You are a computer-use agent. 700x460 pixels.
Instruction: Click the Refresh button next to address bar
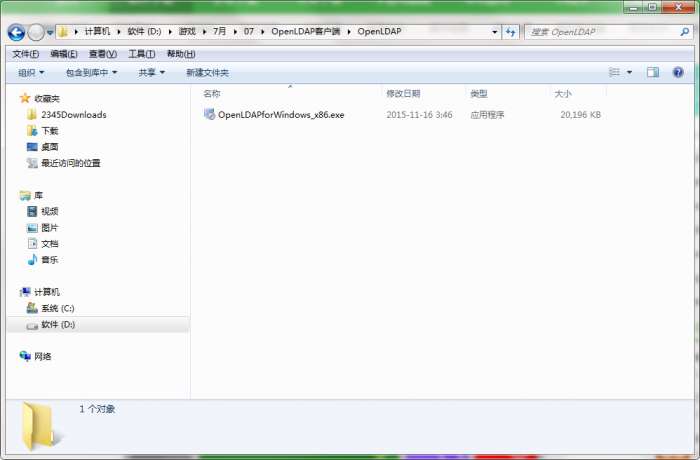click(511, 32)
